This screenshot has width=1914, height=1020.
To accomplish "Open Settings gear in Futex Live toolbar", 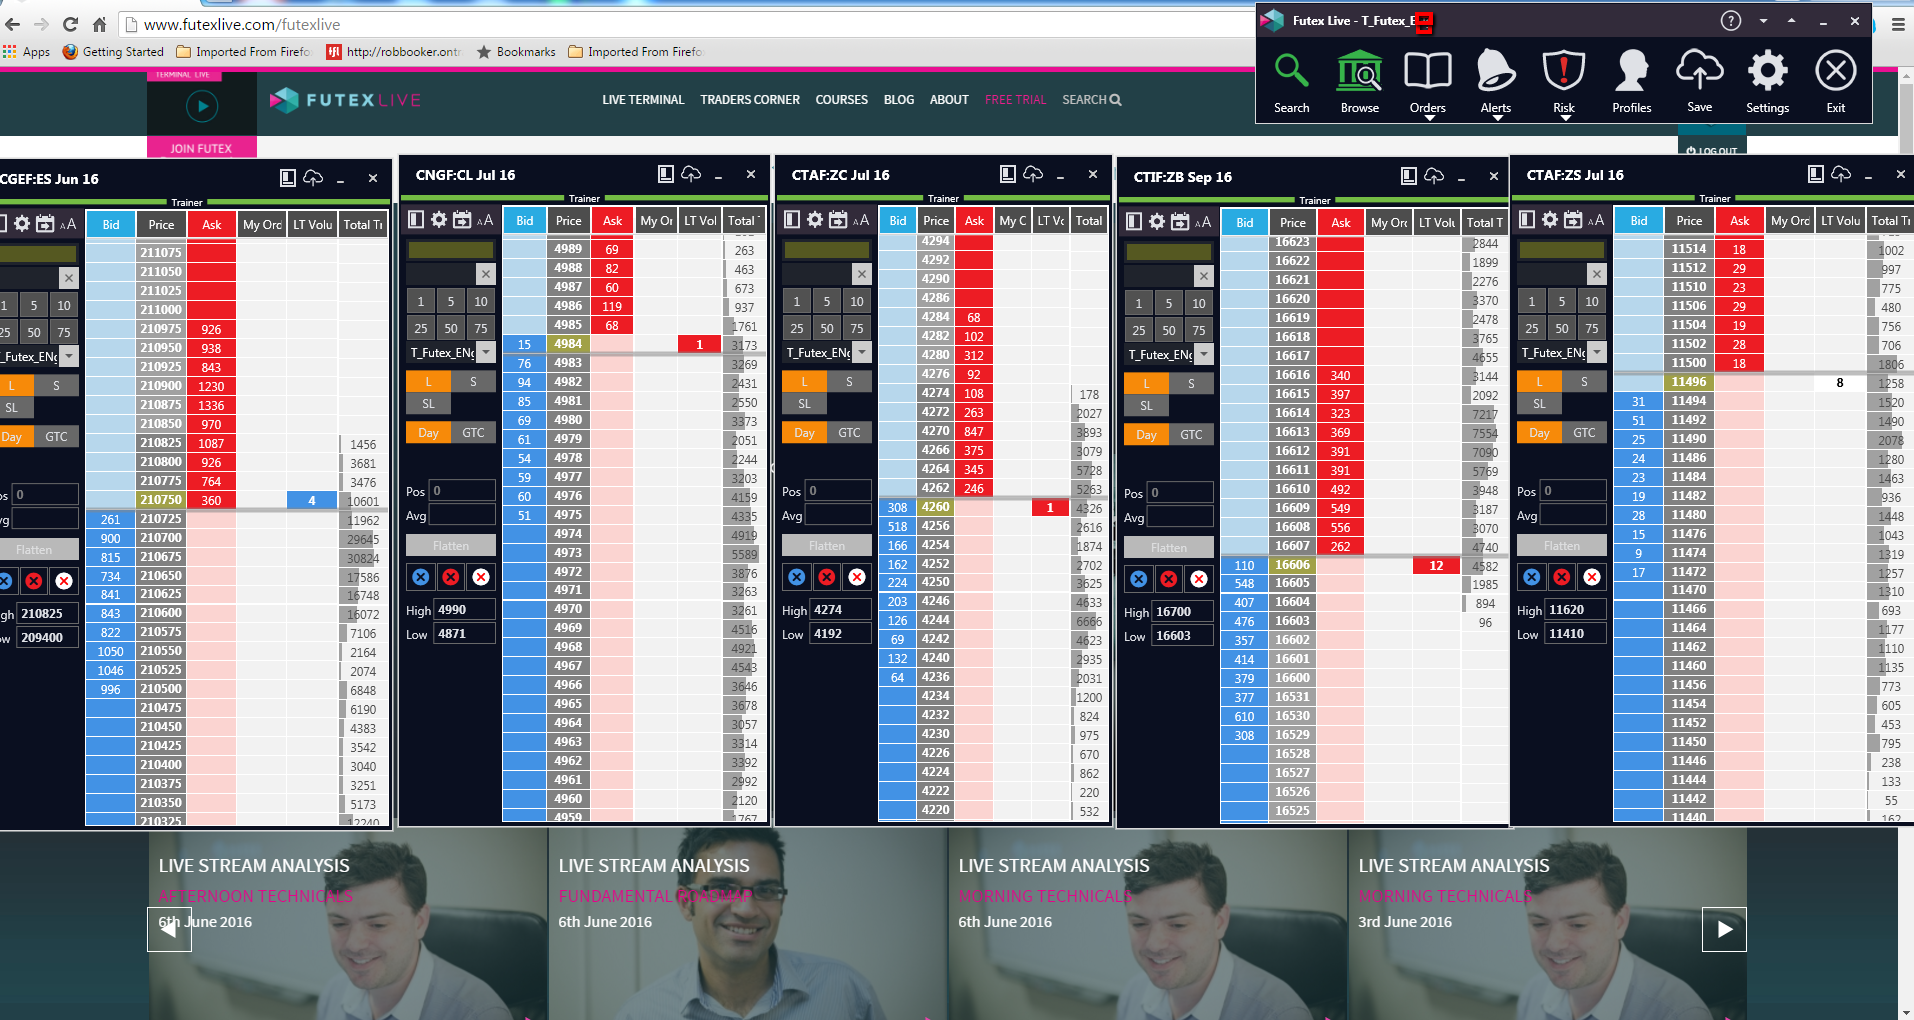I will point(1768,82).
